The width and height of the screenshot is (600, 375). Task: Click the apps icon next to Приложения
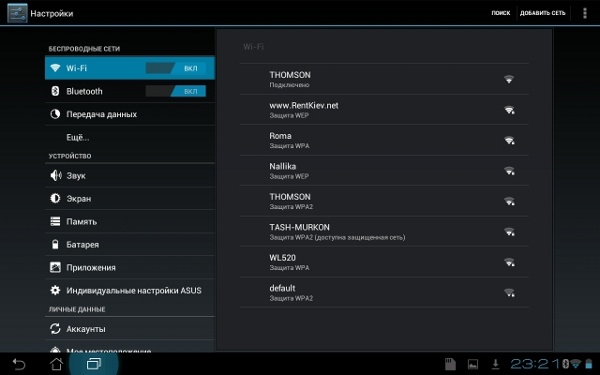pyautogui.click(x=55, y=267)
